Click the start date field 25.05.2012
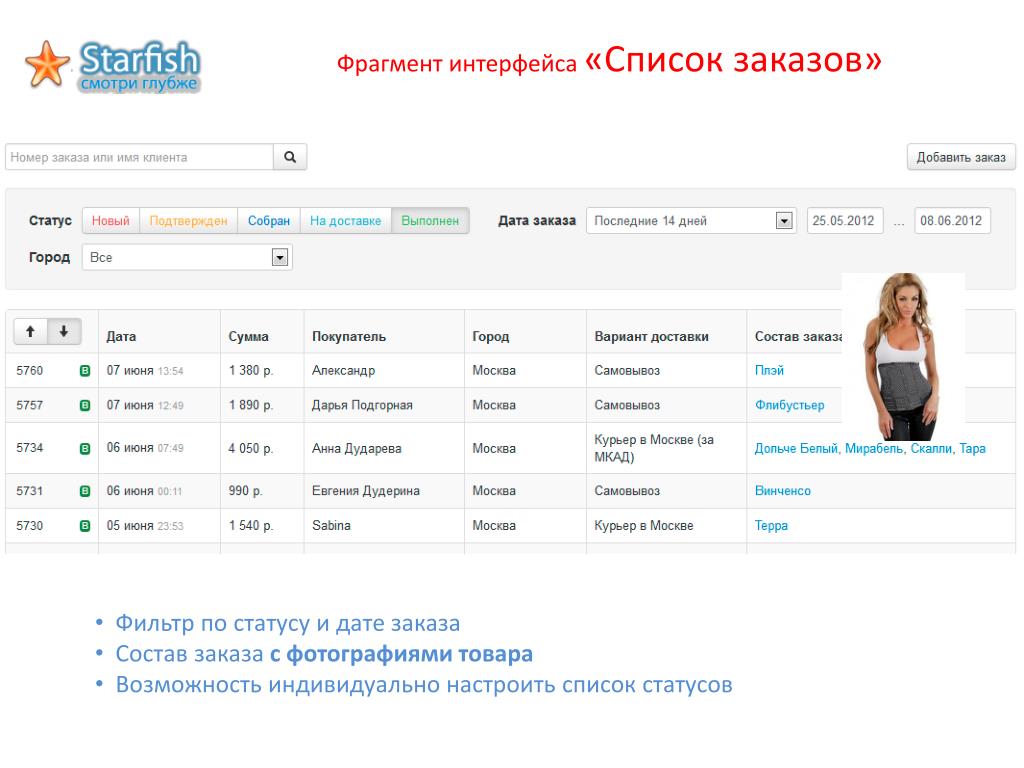 [845, 221]
